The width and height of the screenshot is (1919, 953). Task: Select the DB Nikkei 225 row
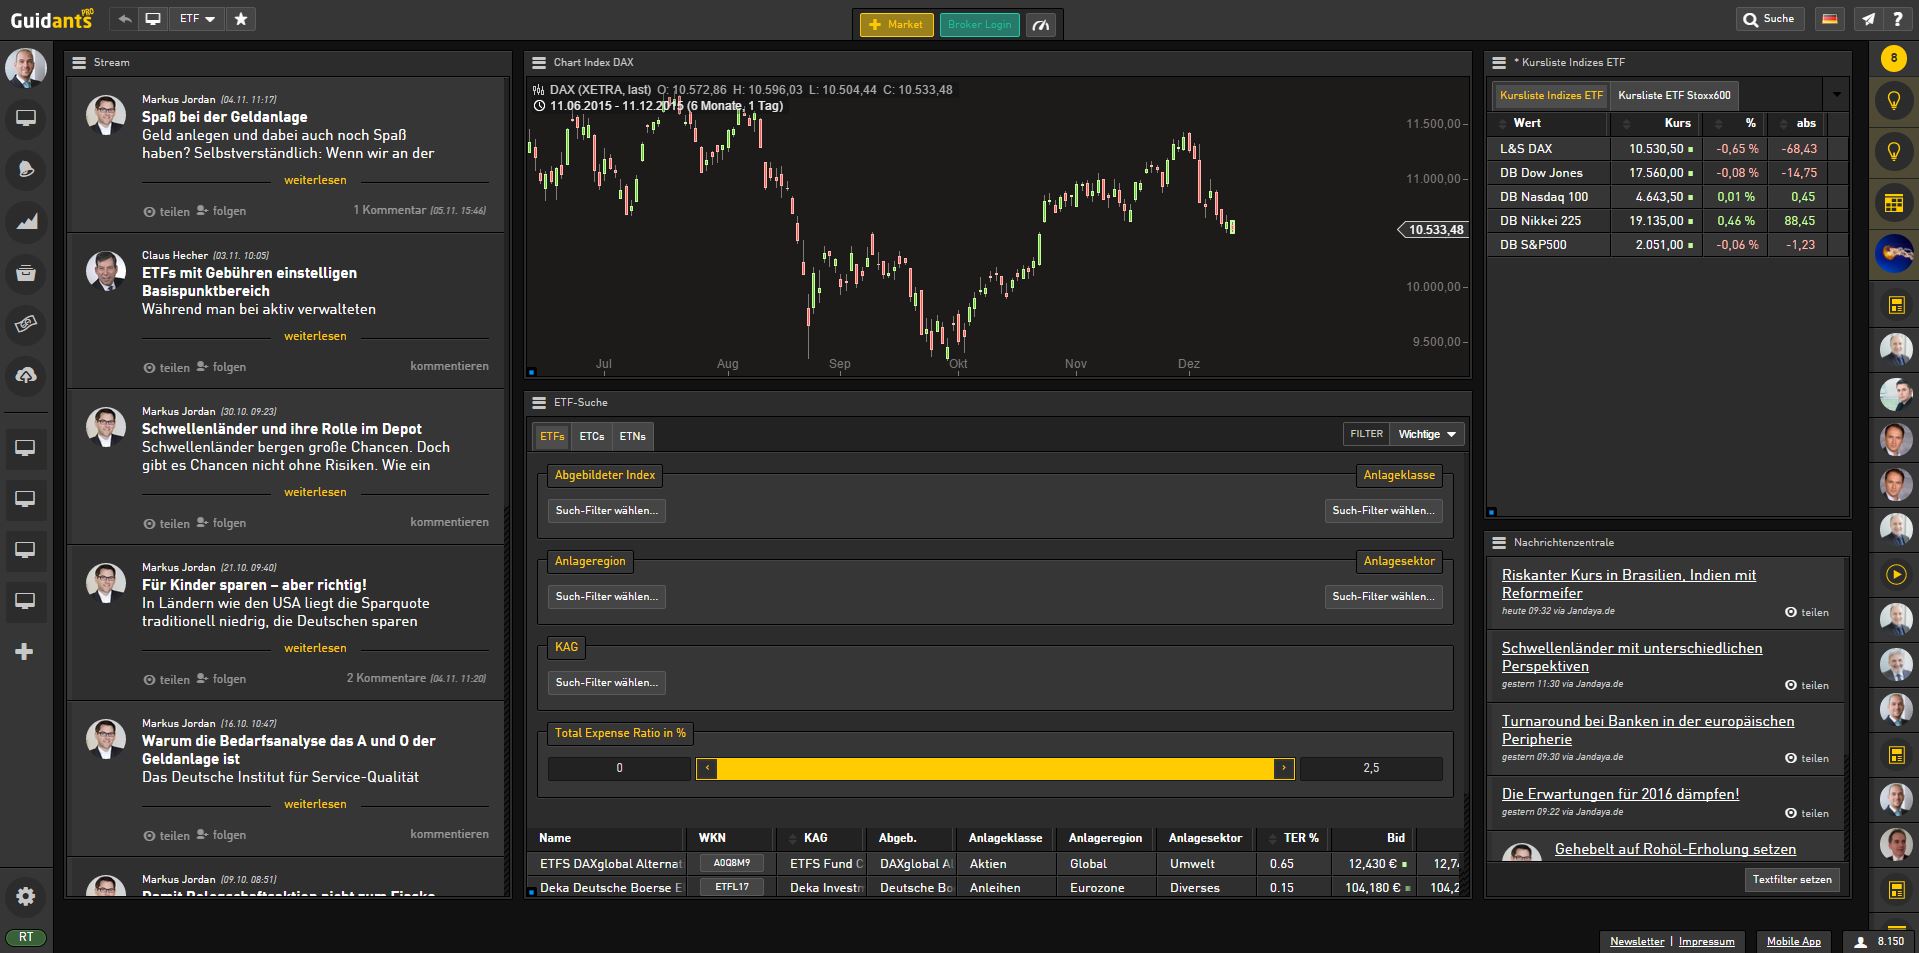pos(1667,221)
